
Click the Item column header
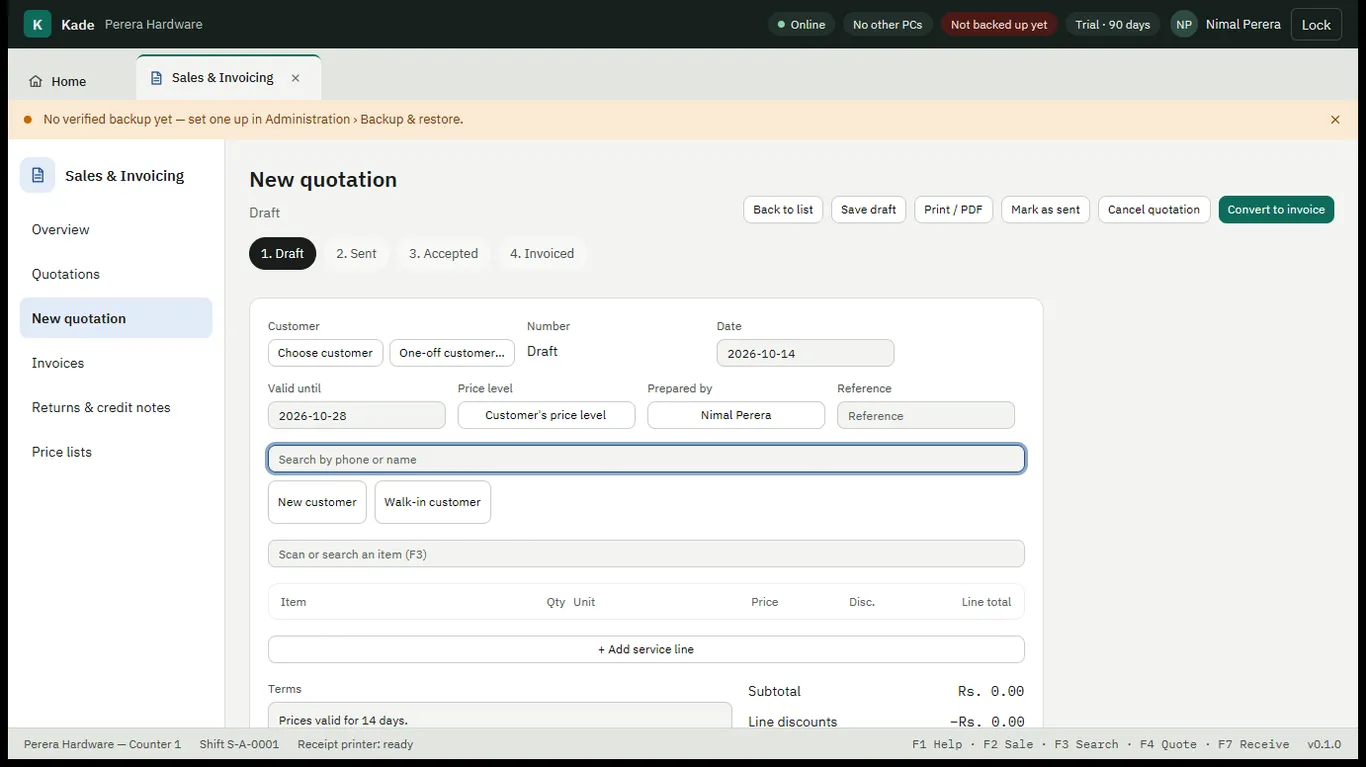pyautogui.click(x=293, y=602)
